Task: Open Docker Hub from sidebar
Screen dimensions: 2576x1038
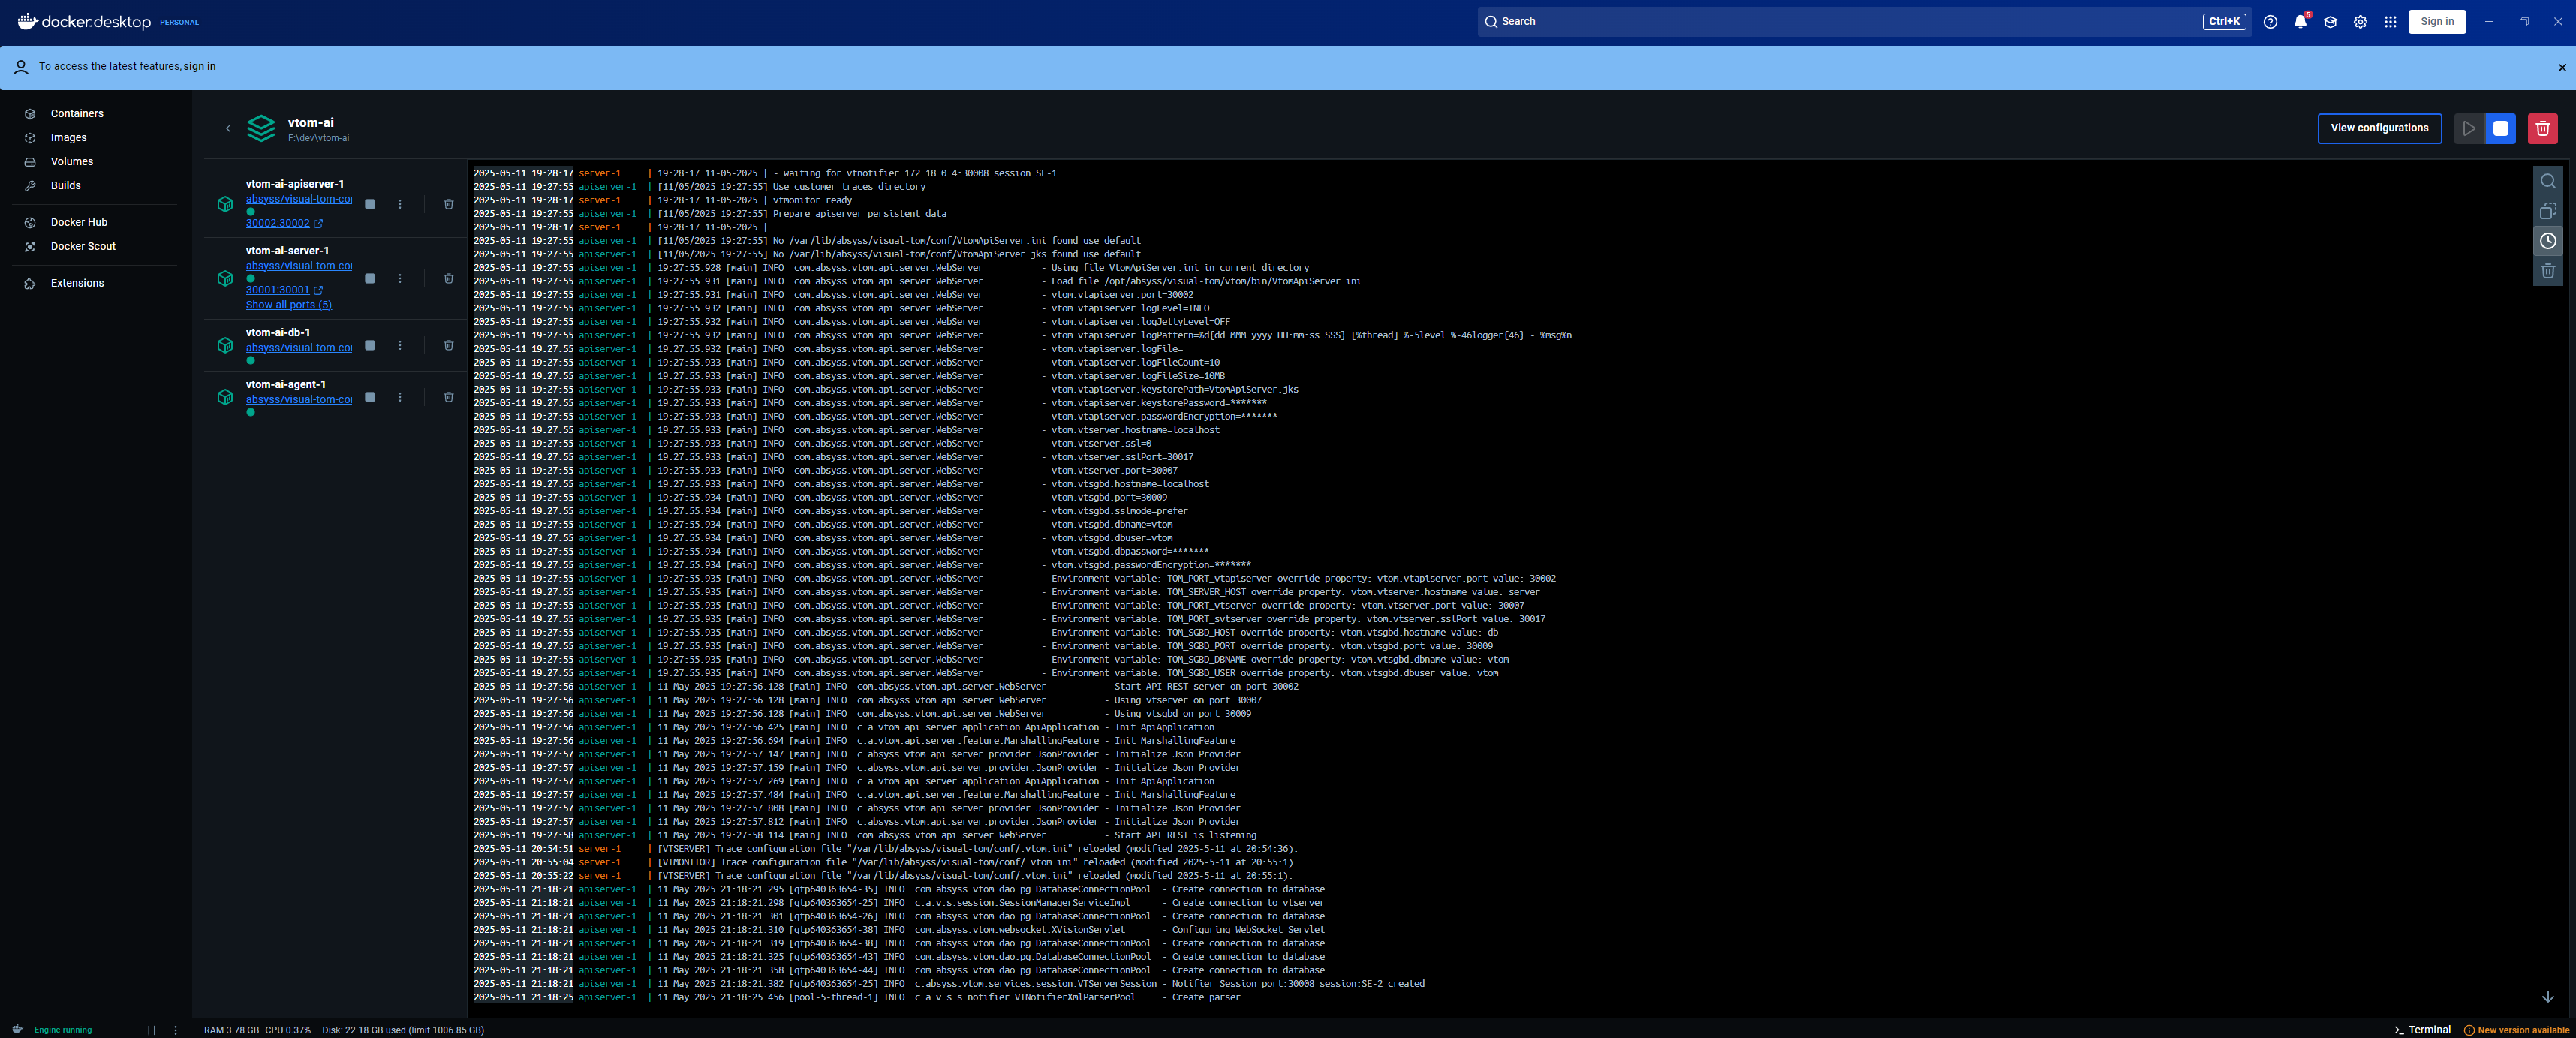Action: (79, 223)
